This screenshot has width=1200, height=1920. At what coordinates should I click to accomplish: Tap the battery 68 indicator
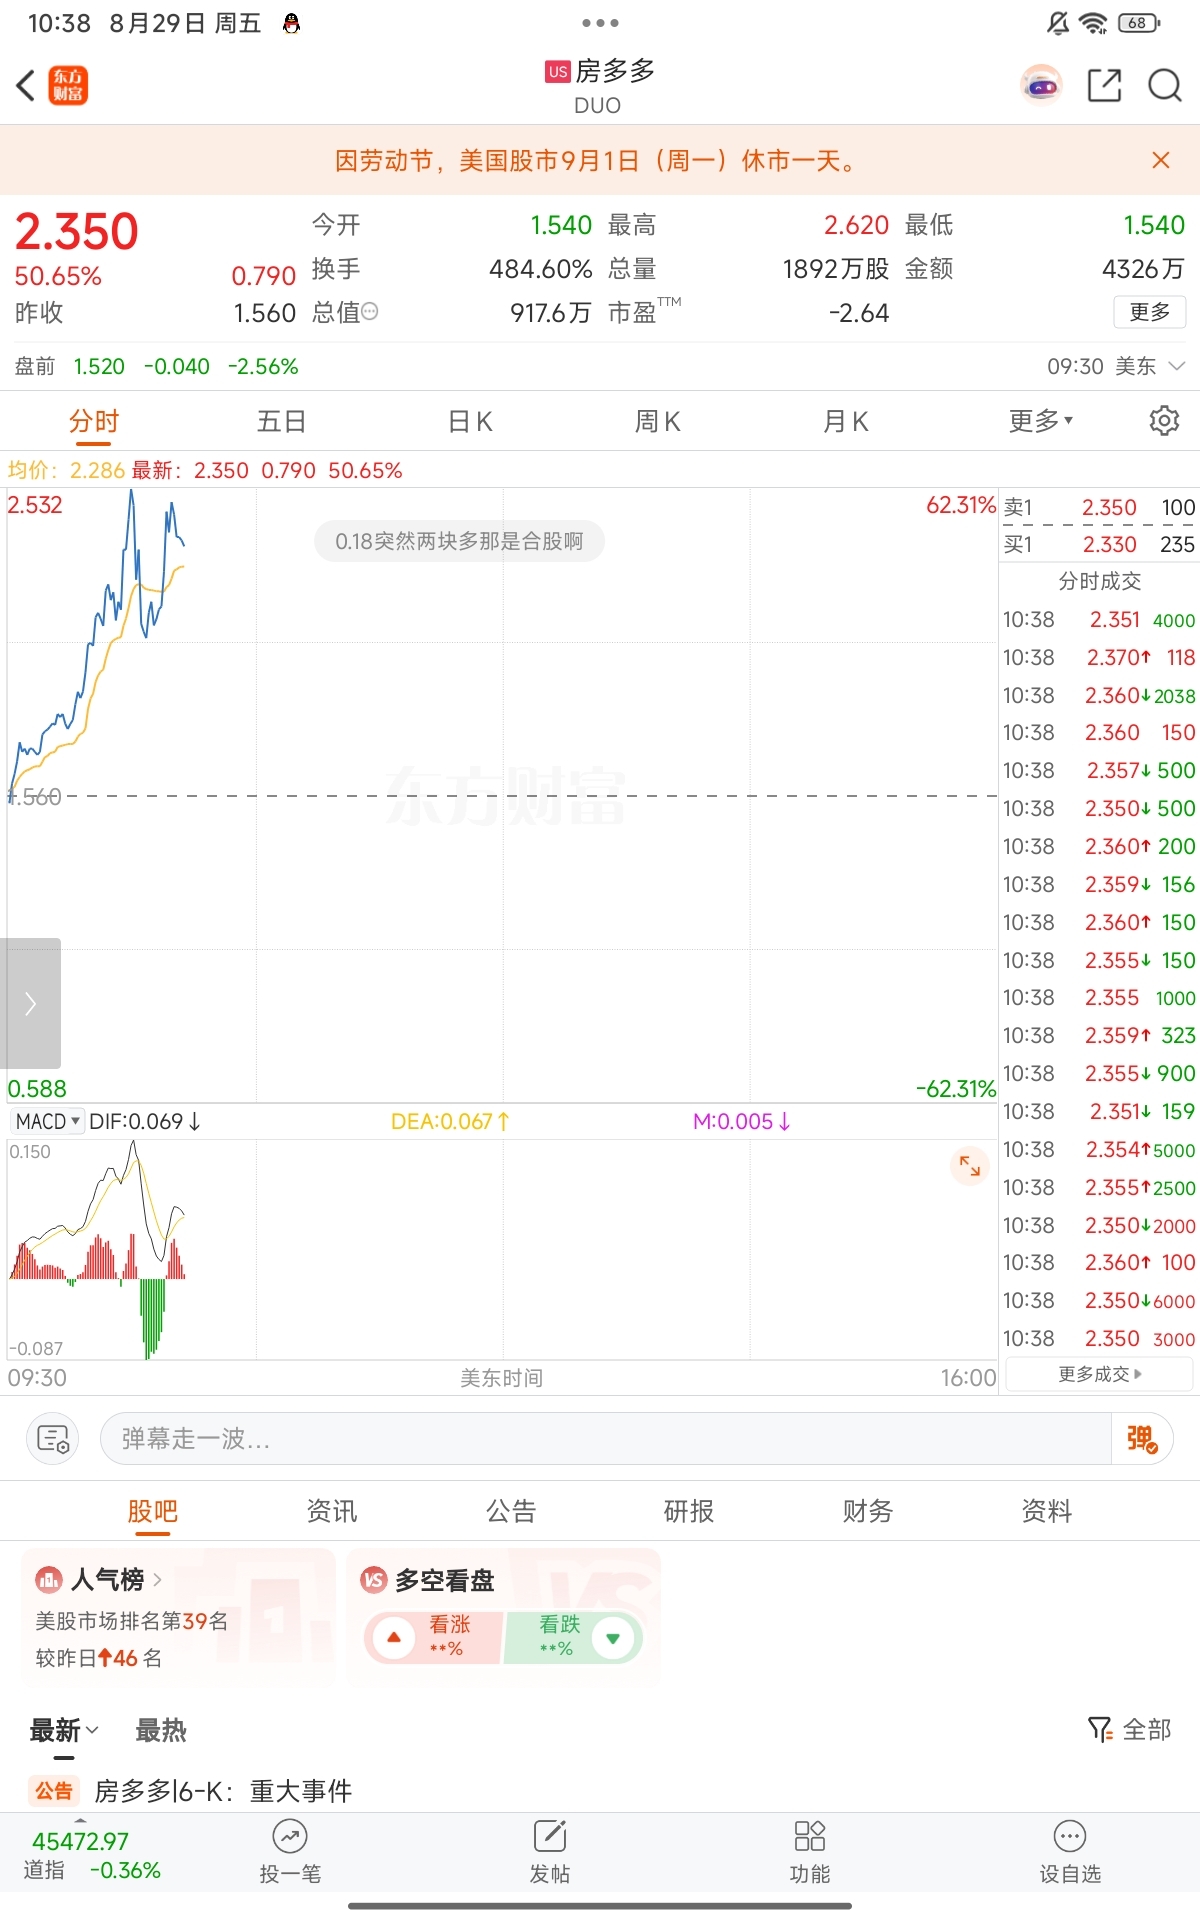click(x=1139, y=23)
